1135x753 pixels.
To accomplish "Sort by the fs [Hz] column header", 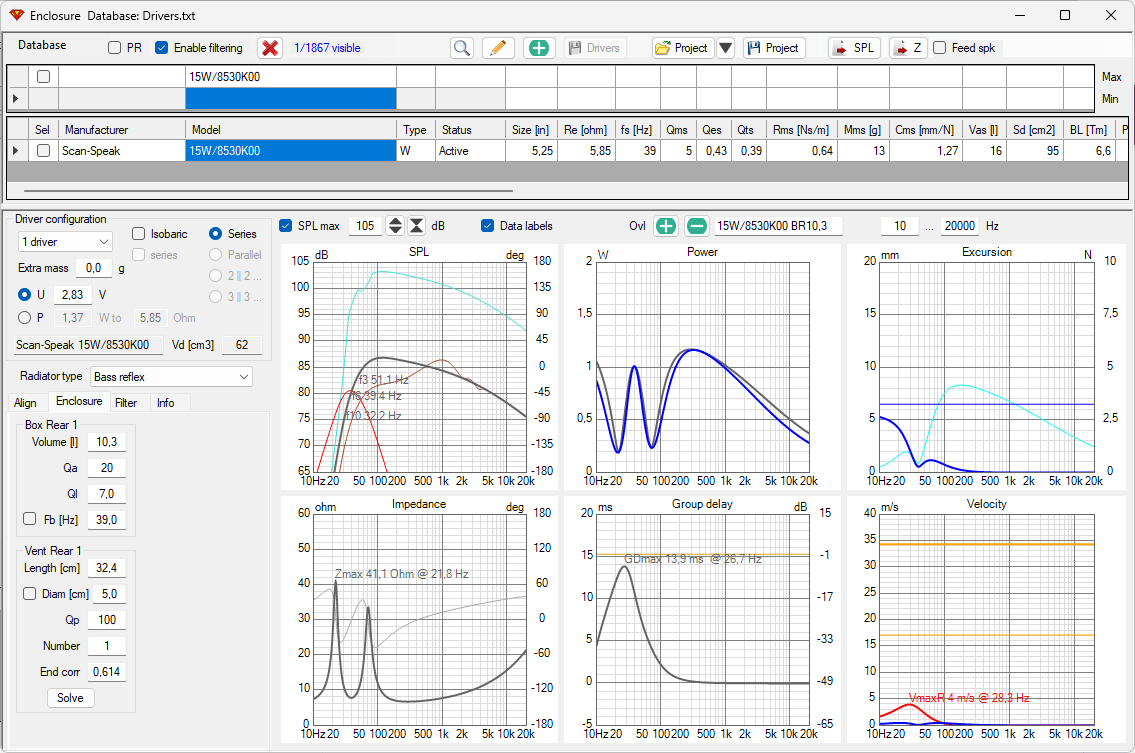I will 637,130.
